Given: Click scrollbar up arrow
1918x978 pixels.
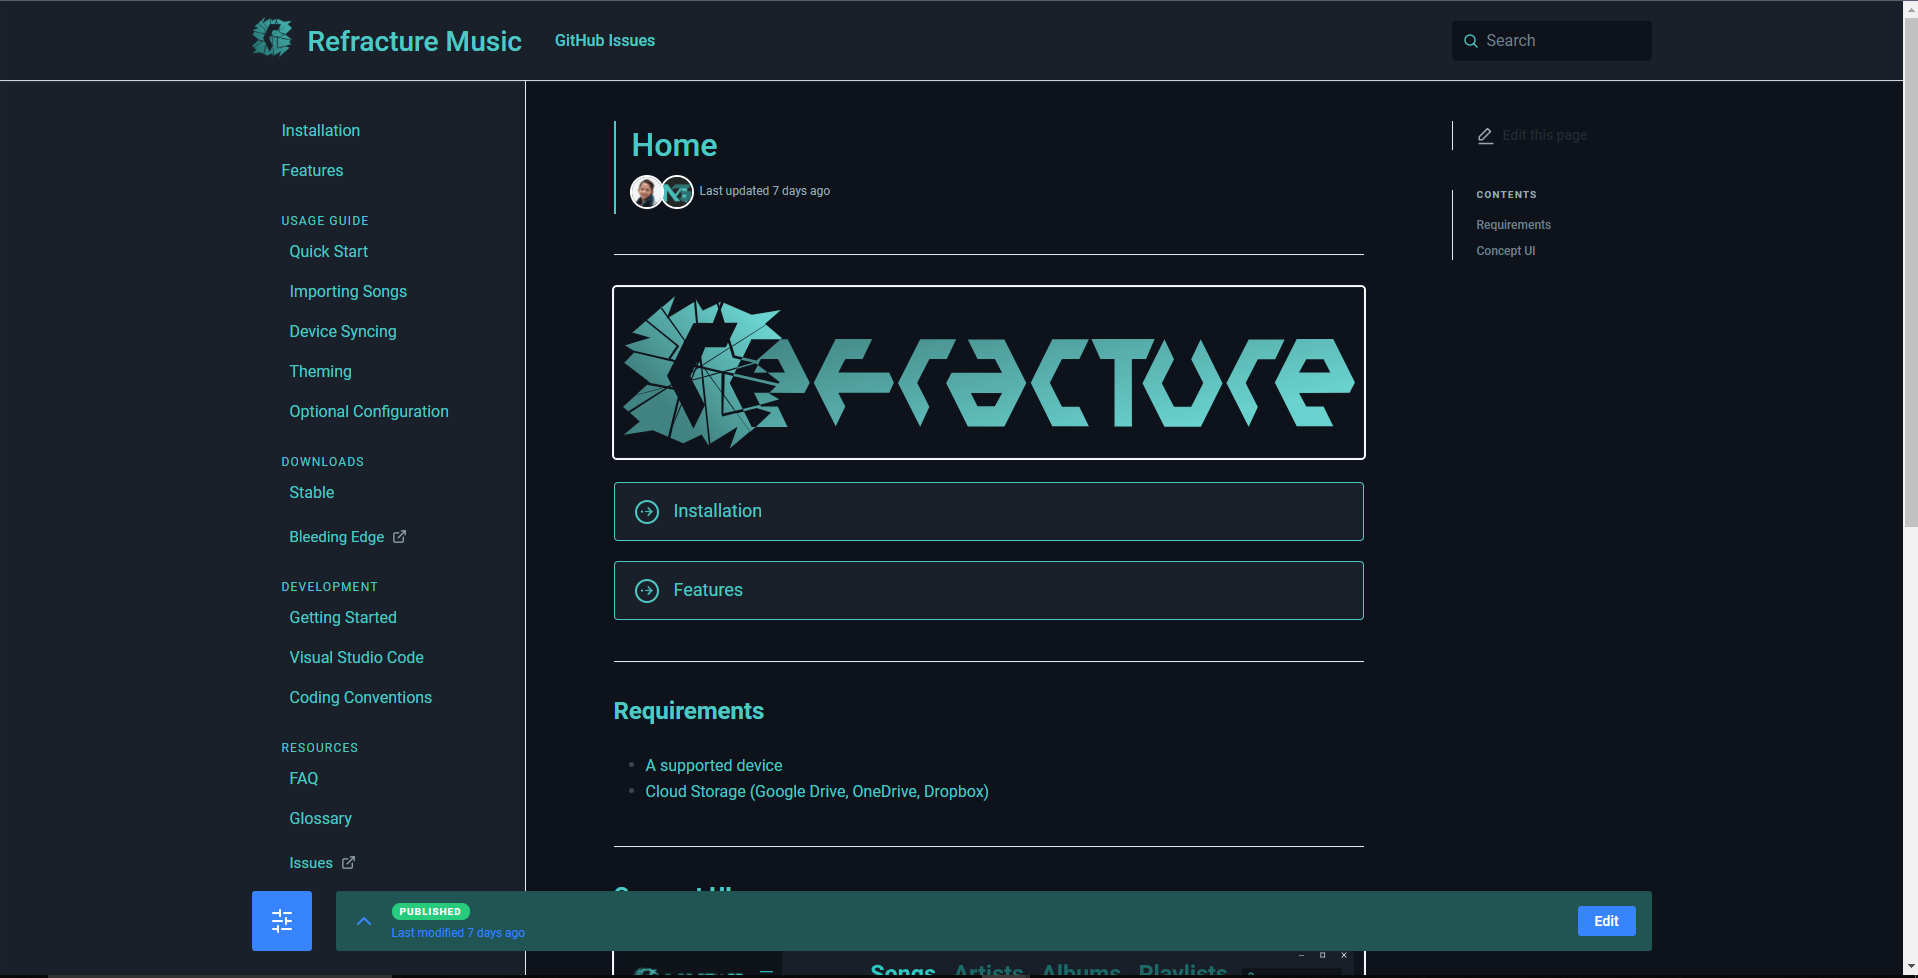Looking at the screenshot, I should point(1910,8).
